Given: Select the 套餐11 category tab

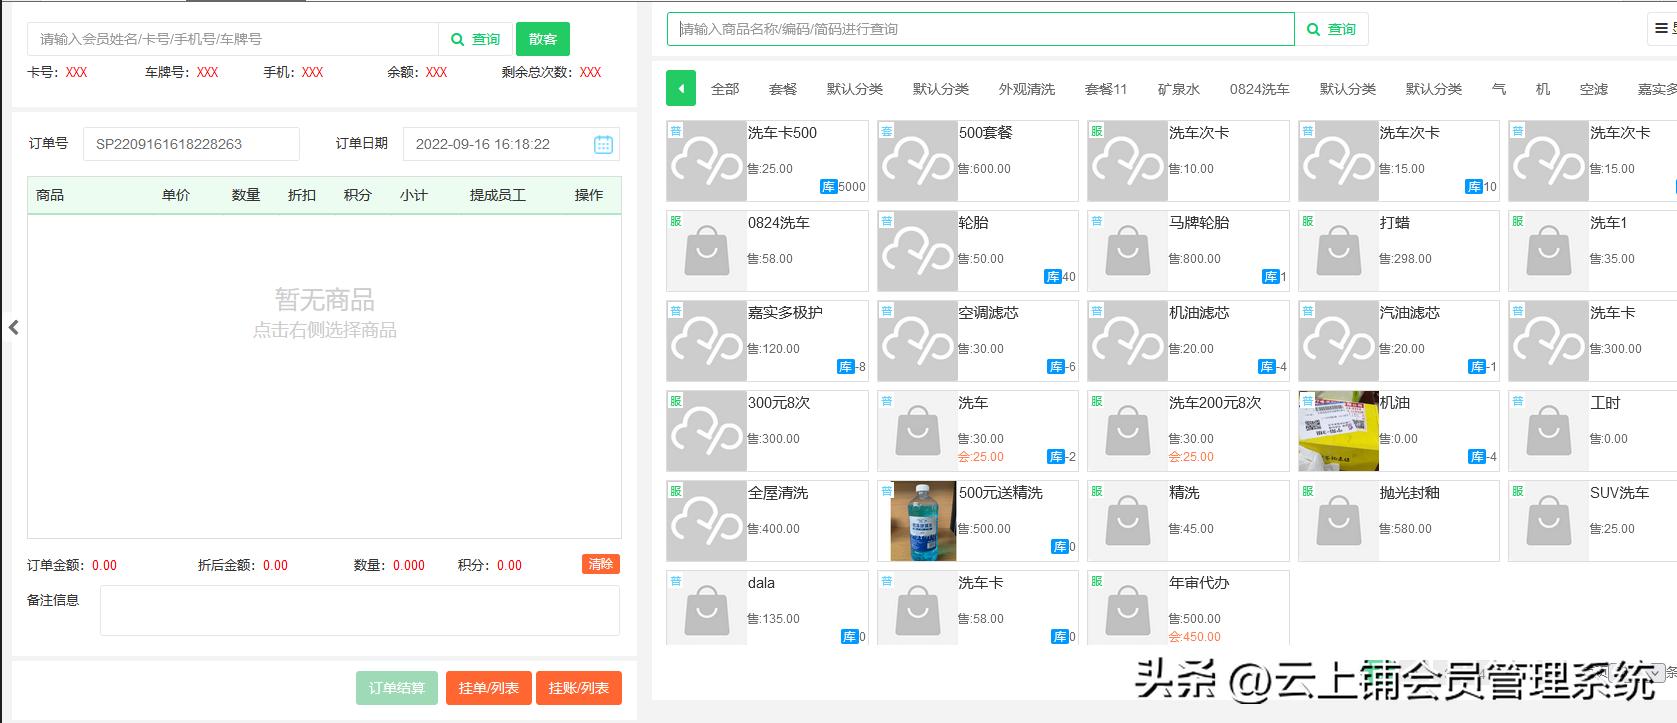Looking at the screenshot, I should point(1106,89).
